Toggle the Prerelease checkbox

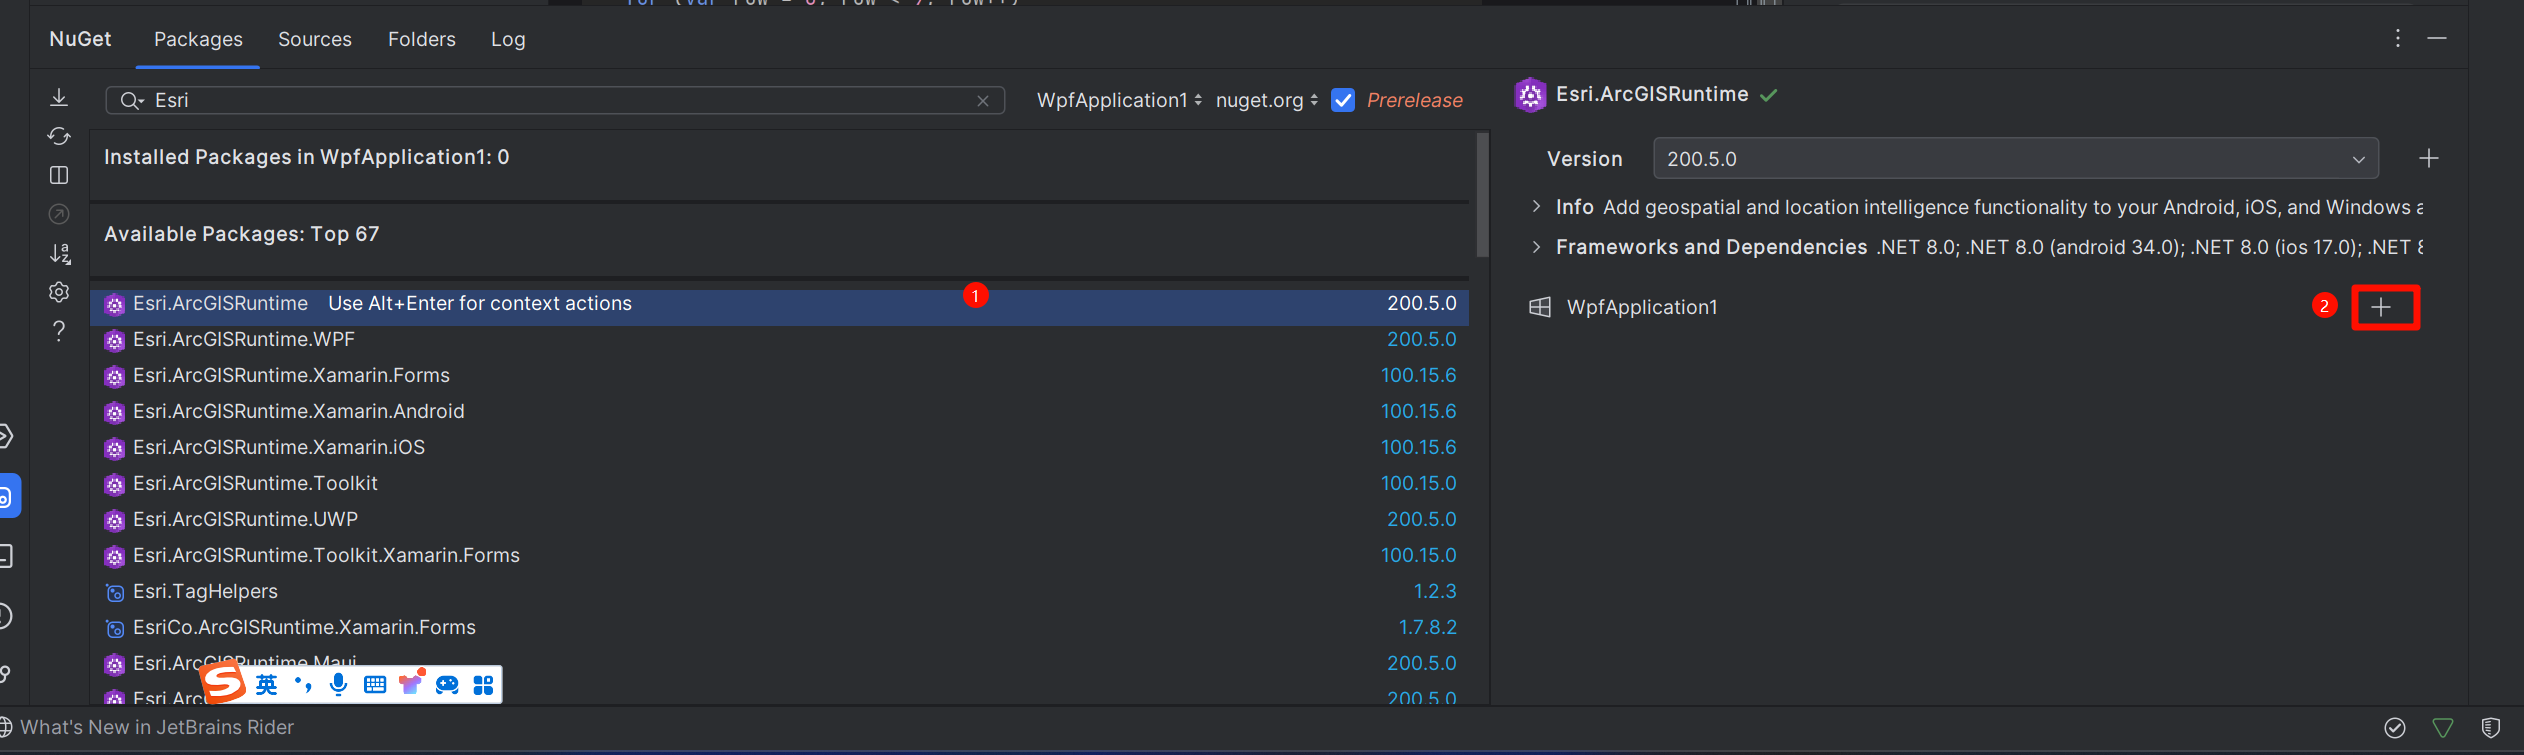click(x=1343, y=100)
